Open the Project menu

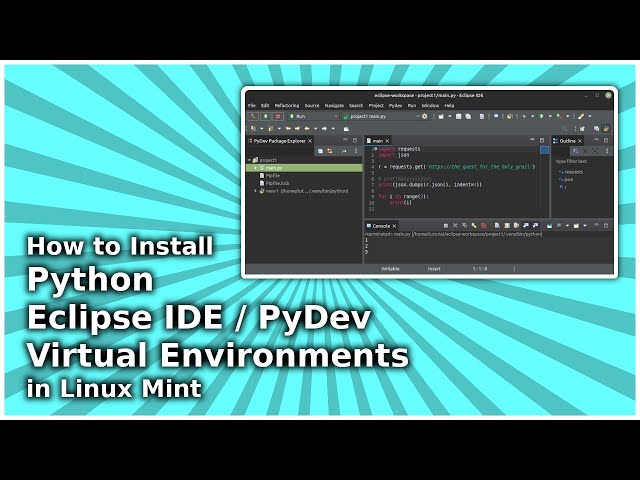[x=376, y=106]
